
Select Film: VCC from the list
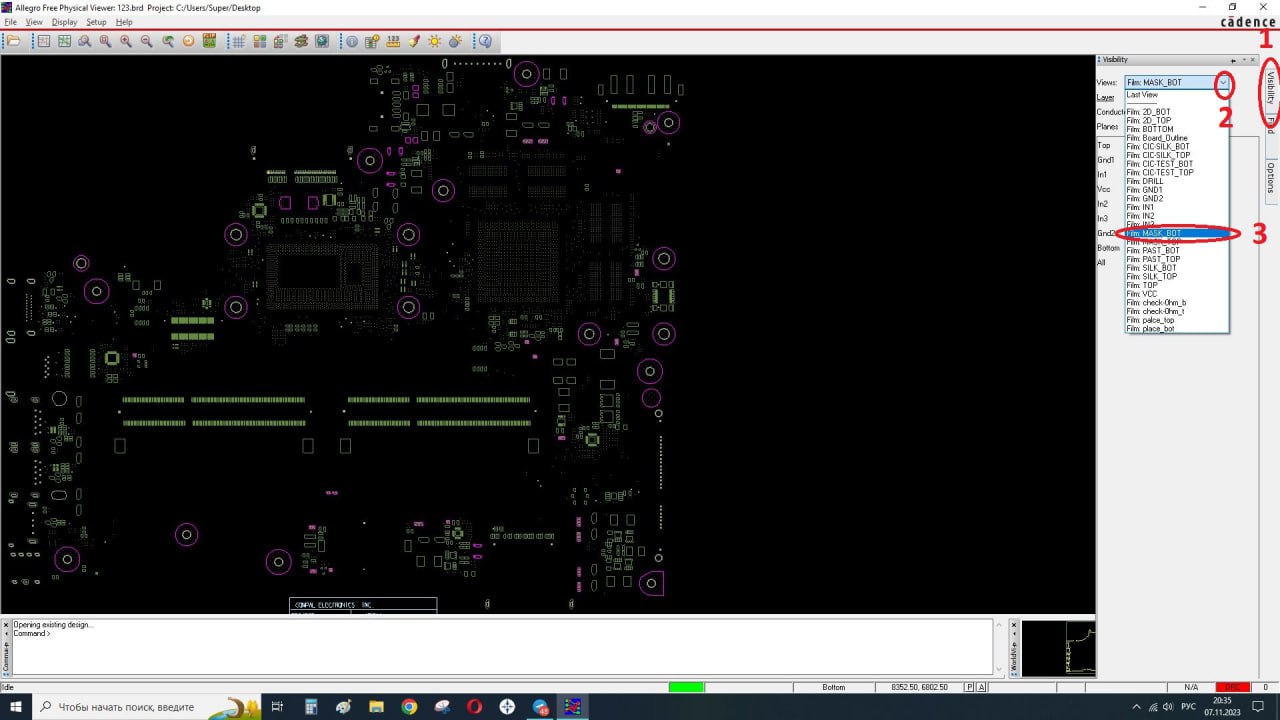tap(1142, 294)
